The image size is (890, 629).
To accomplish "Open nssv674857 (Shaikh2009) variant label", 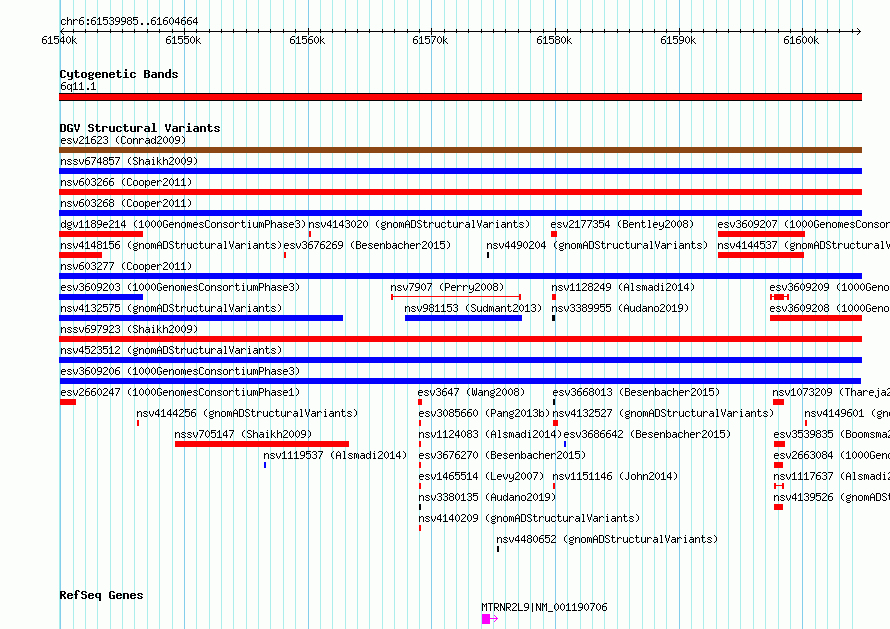I will (x=129, y=161).
